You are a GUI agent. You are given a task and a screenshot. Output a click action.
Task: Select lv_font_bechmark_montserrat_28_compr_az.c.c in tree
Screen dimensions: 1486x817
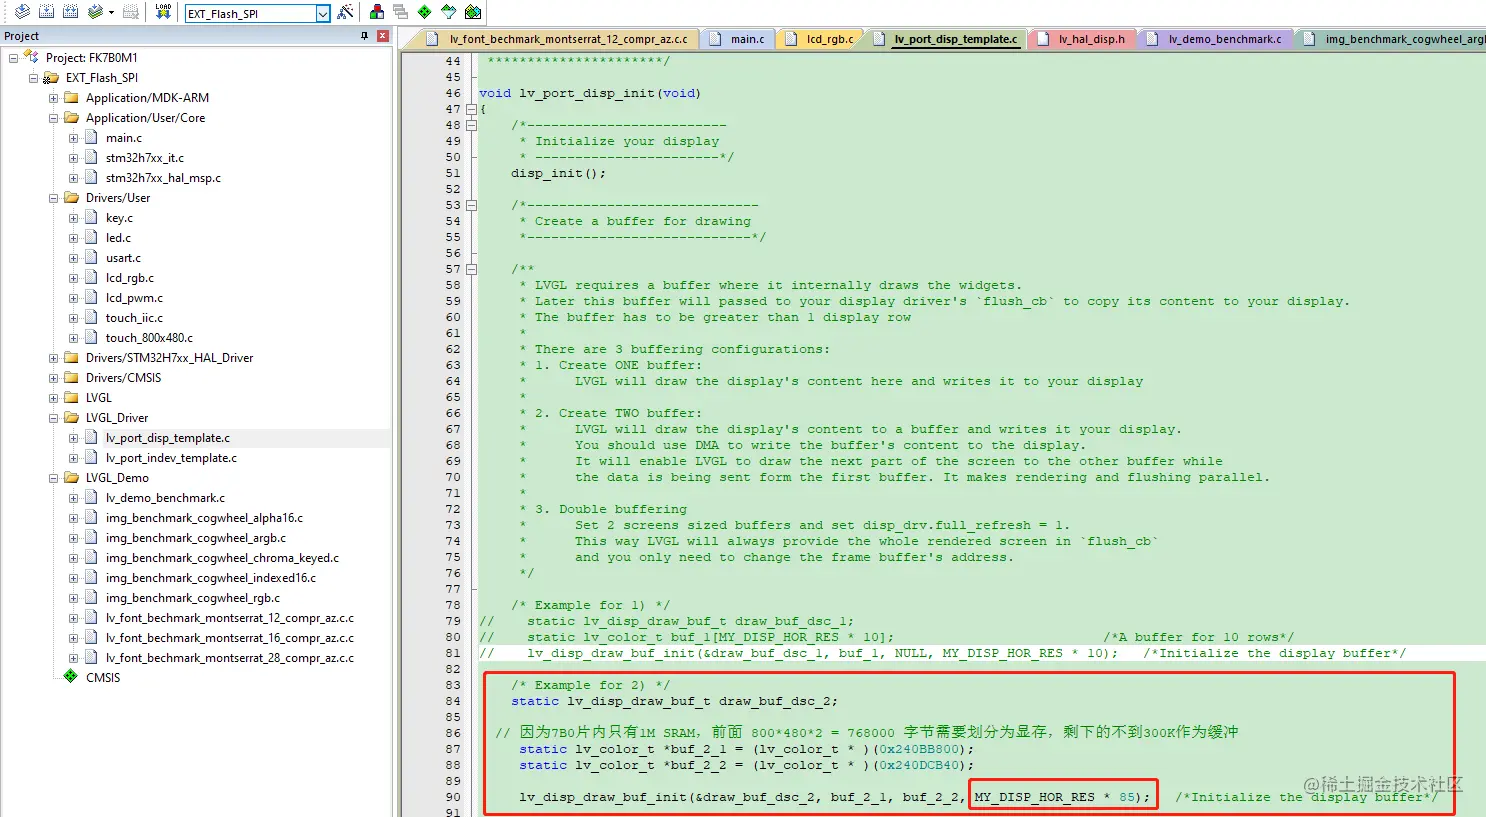[230, 658]
